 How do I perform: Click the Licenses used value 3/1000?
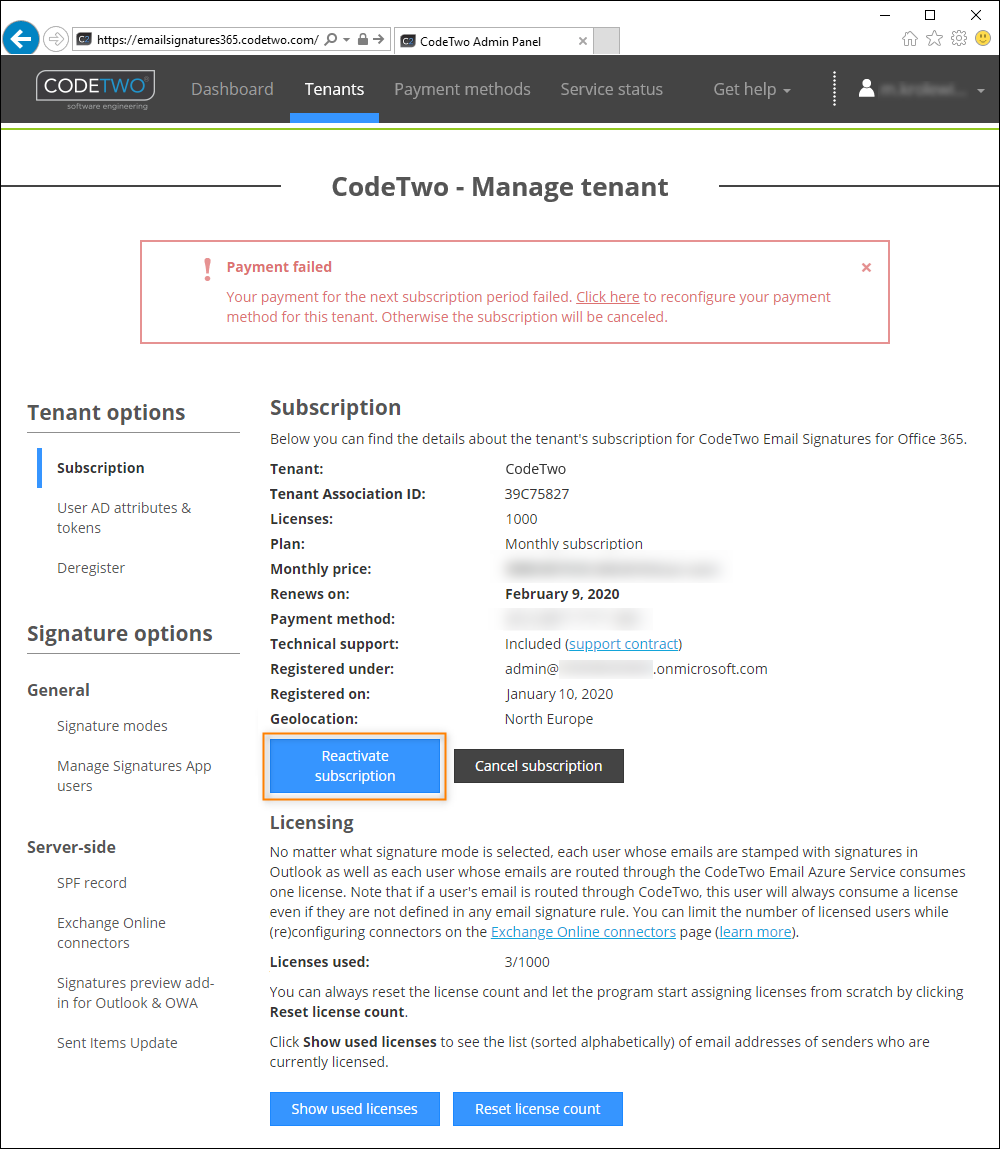point(527,962)
